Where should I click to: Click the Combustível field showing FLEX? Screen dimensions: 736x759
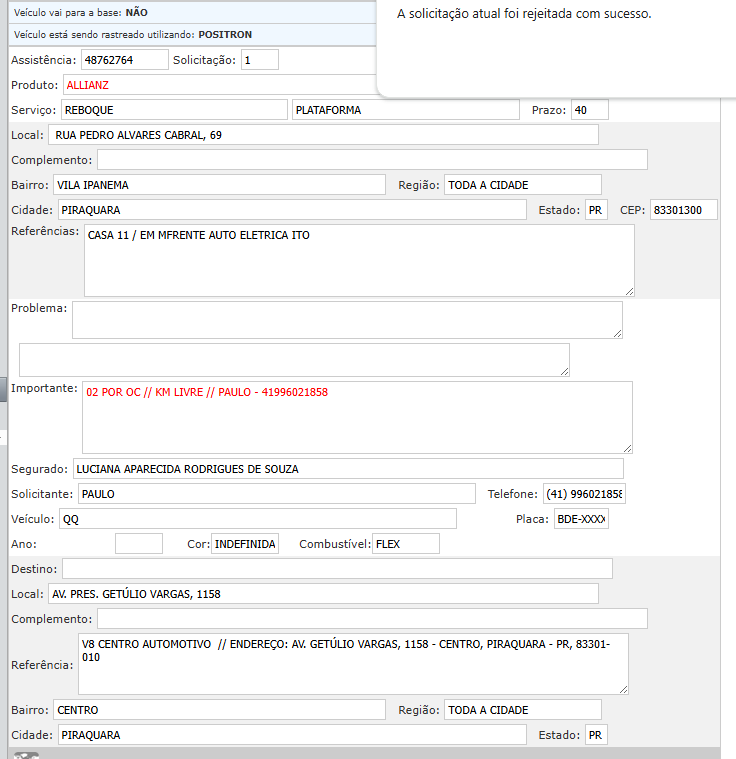(405, 544)
